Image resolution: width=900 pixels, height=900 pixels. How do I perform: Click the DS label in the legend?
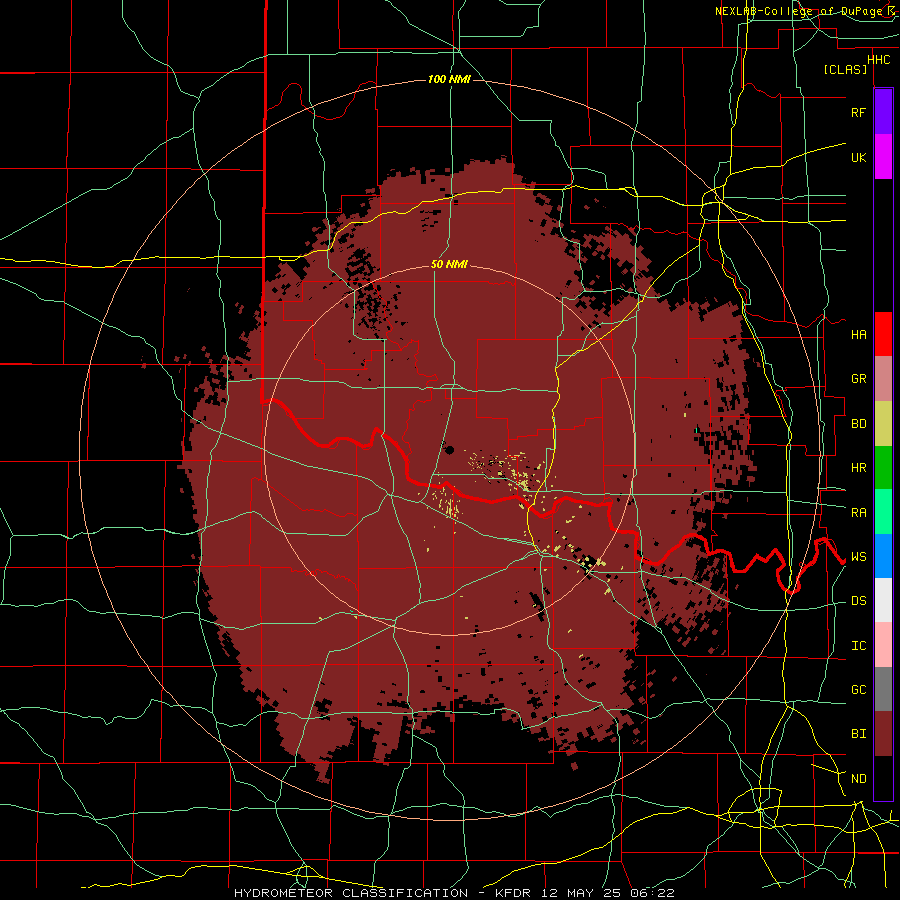point(858,600)
